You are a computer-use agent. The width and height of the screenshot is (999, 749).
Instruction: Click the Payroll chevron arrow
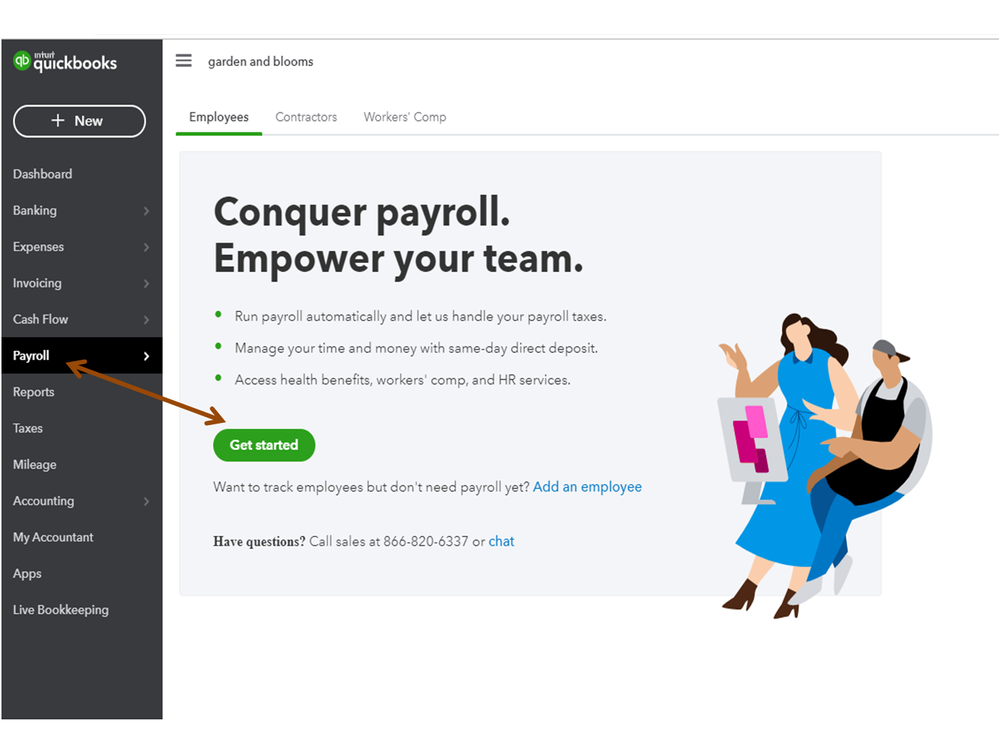[x=147, y=356]
